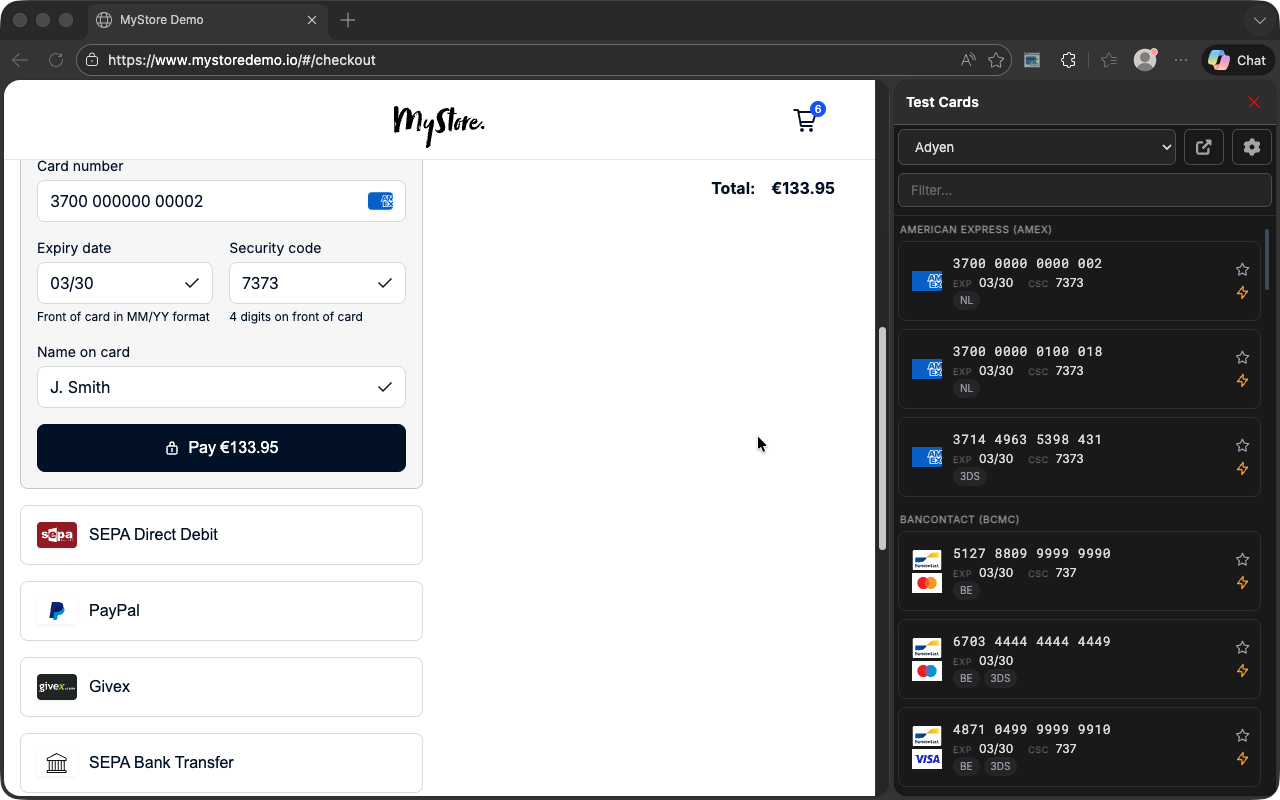Click the PayPal logo icon

tap(57, 611)
